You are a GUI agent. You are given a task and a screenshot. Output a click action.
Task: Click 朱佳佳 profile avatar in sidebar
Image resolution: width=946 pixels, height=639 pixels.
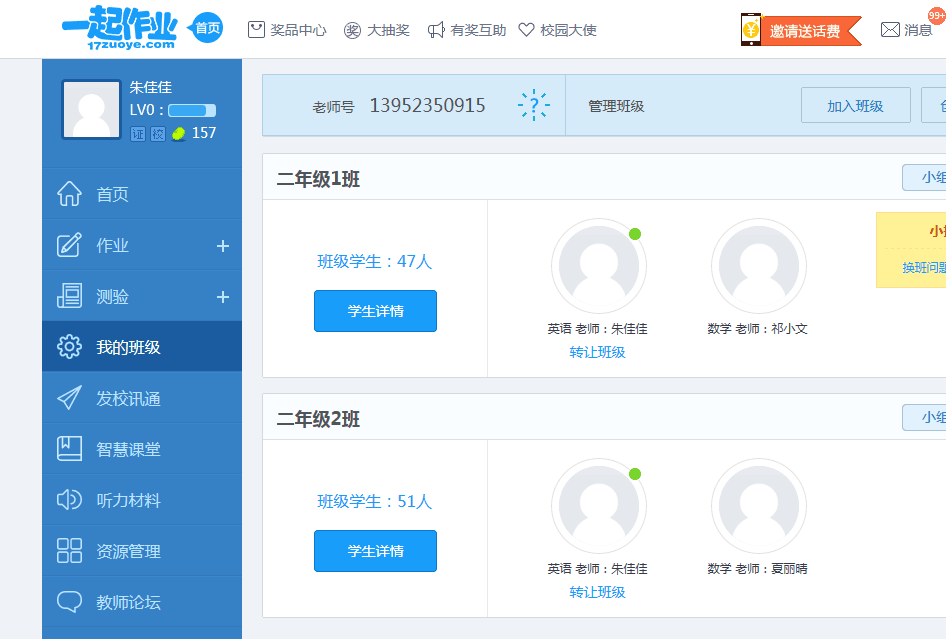click(x=92, y=110)
